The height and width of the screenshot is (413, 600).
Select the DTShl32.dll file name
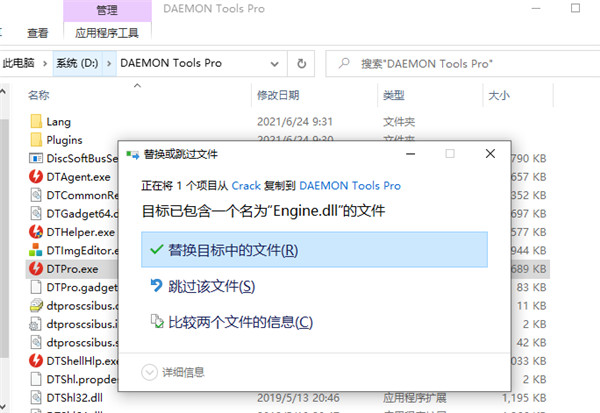click(75, 398)
